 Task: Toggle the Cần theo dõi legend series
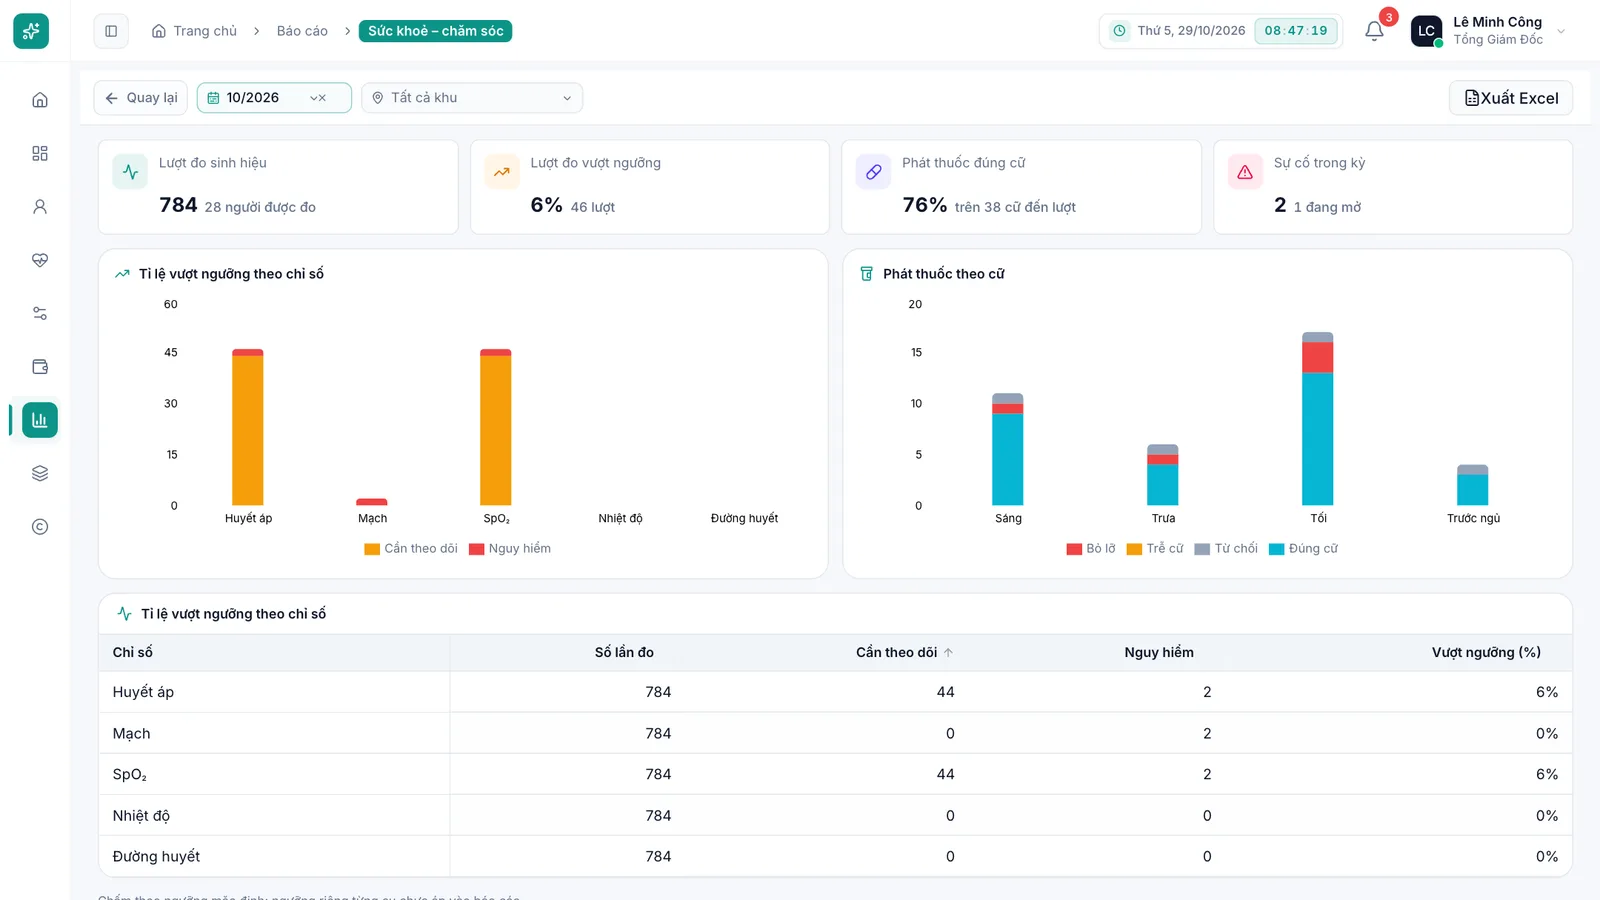(x=411, y=549)
